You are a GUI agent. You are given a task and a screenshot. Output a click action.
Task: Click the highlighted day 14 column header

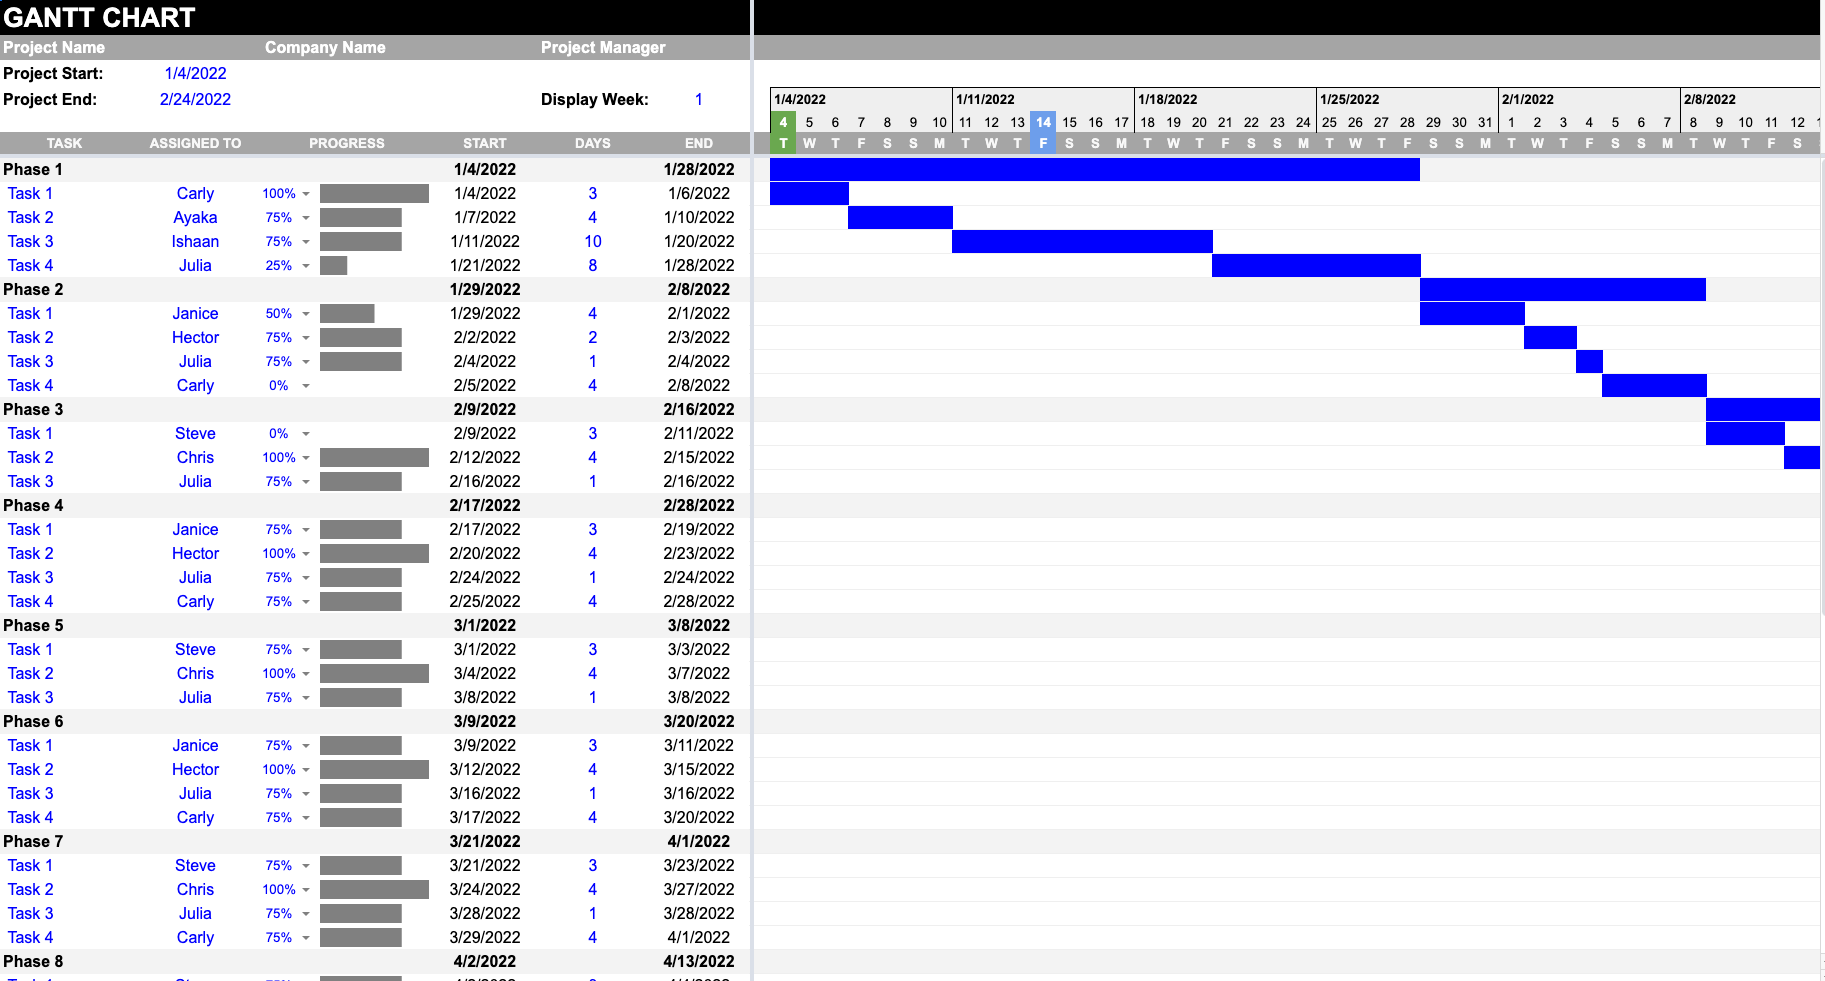coord(1043,121)
